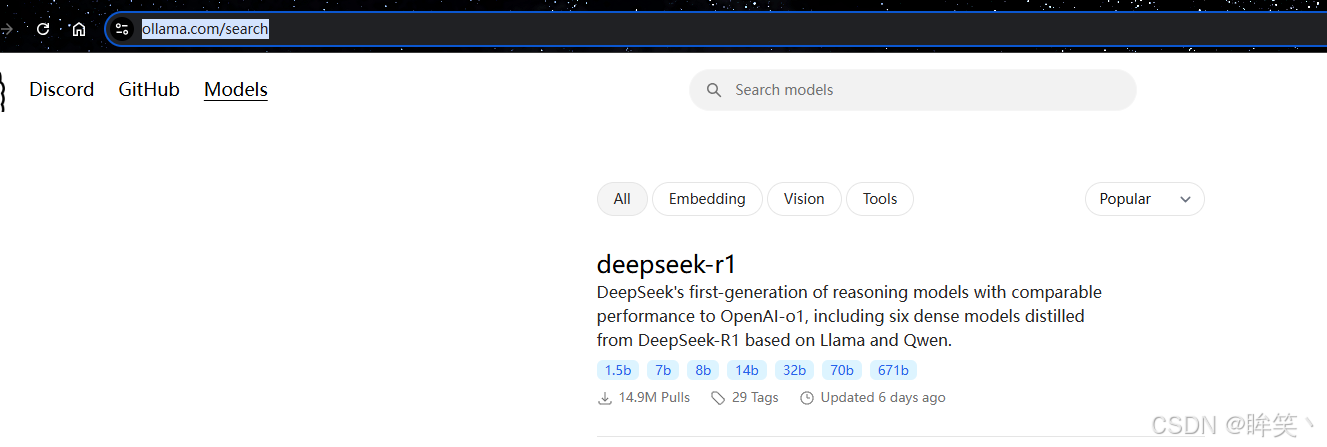Select the 7b size tag
The image size is (1327, 447).
(663, 370)
